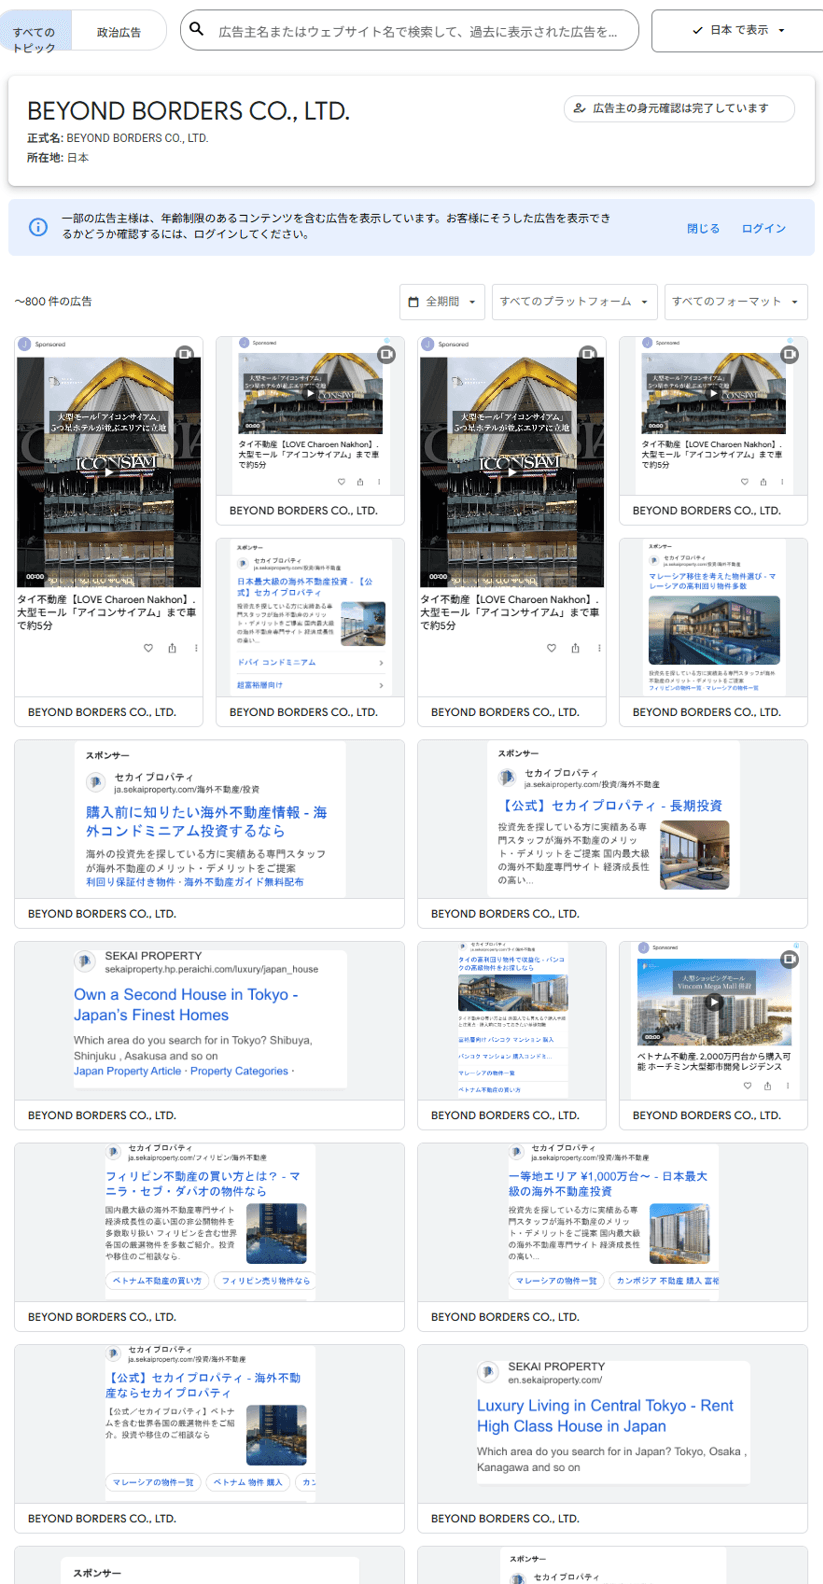This screenshot has width=823, height=1584.
Task: Click the 閉じる link in notice
Action: coord(703,228)
